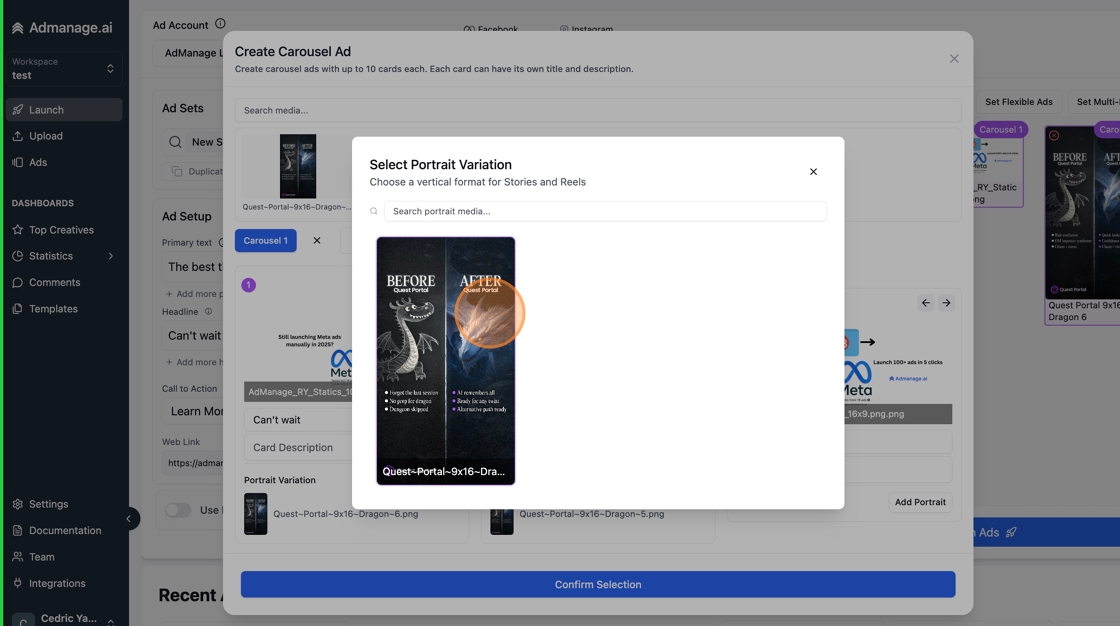Click the Templates icon in sidebar
Screen dimensions: 1120x626
(18, 309)
